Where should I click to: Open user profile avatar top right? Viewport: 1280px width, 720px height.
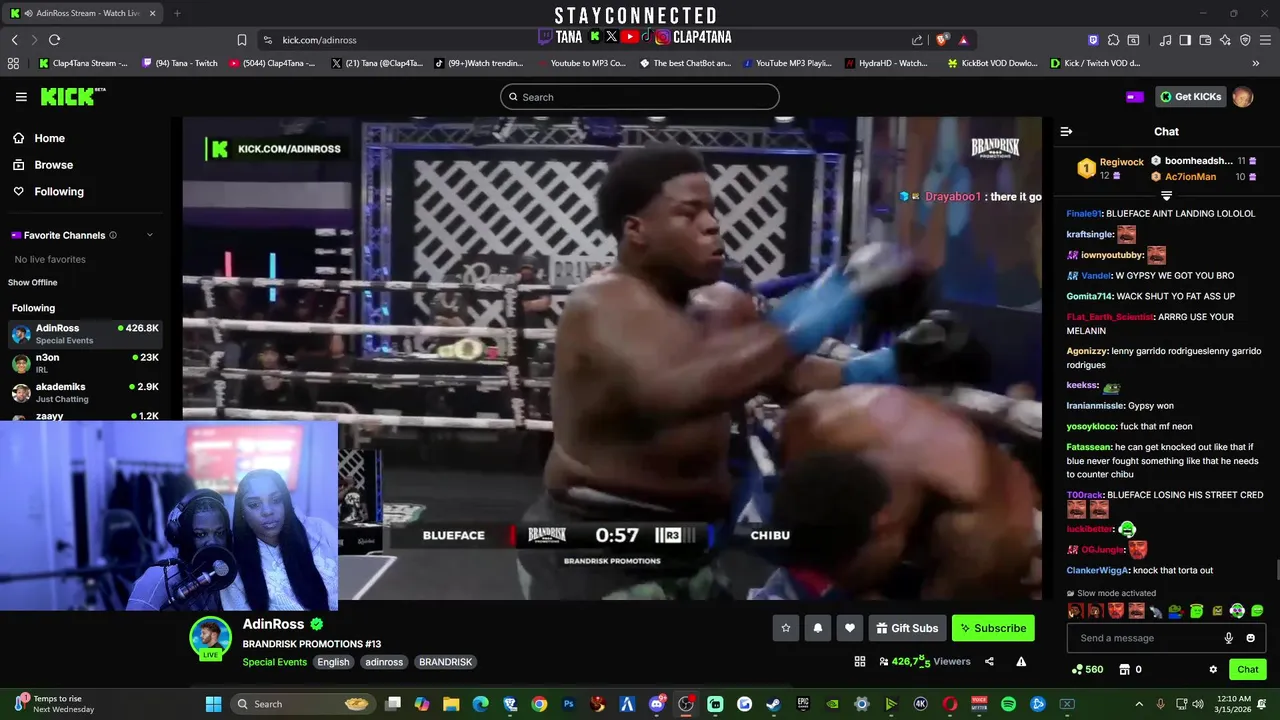pos(1242,97)
